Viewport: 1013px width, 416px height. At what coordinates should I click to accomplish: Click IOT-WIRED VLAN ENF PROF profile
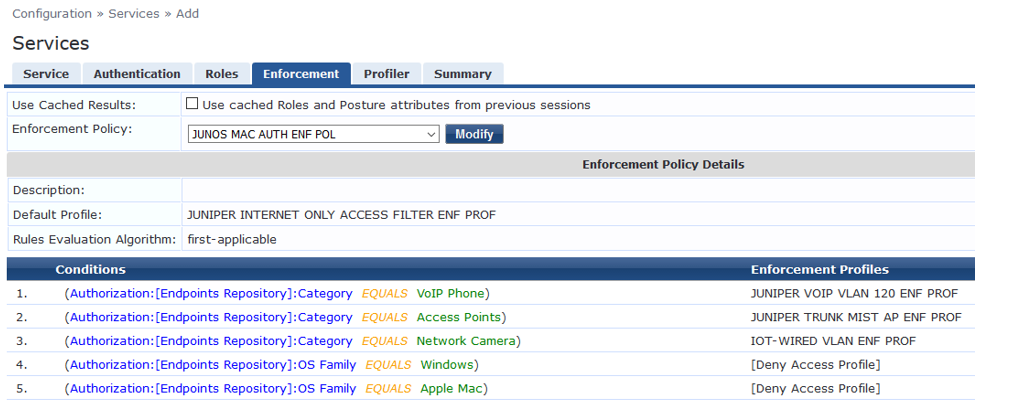point(833,341)
